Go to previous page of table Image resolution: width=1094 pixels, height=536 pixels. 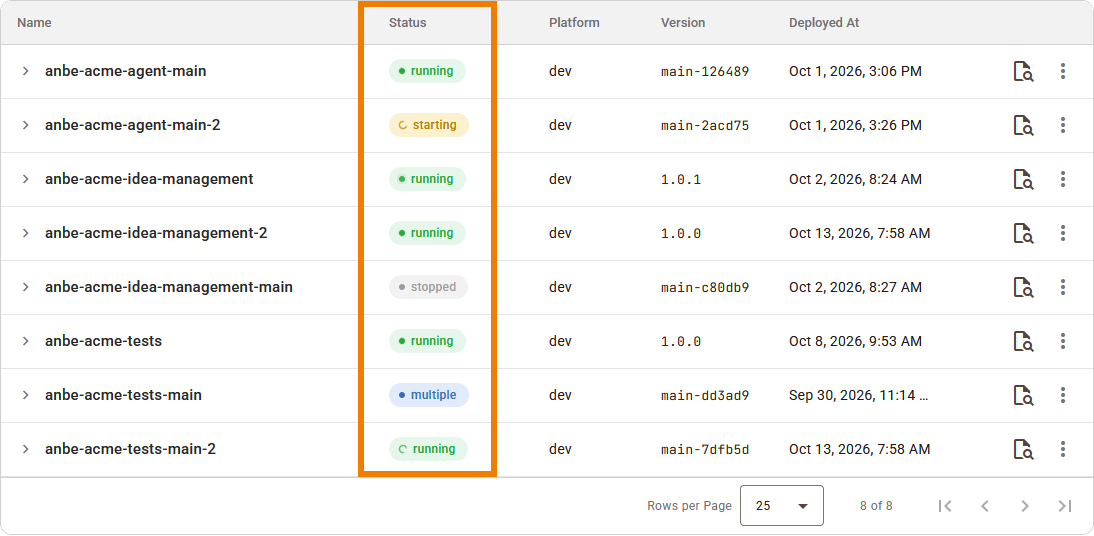(985, 506)
